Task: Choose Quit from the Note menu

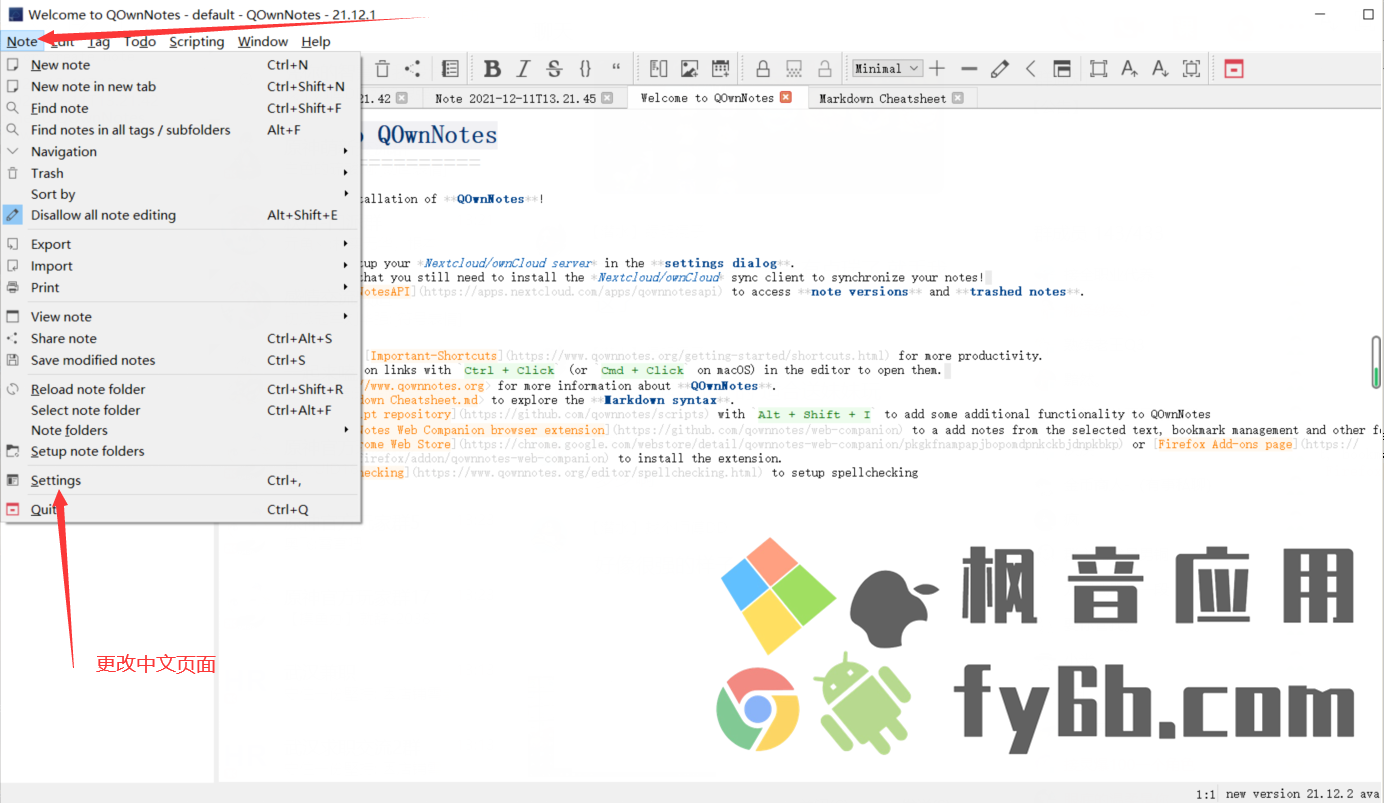Action: (x=181, y=509)
